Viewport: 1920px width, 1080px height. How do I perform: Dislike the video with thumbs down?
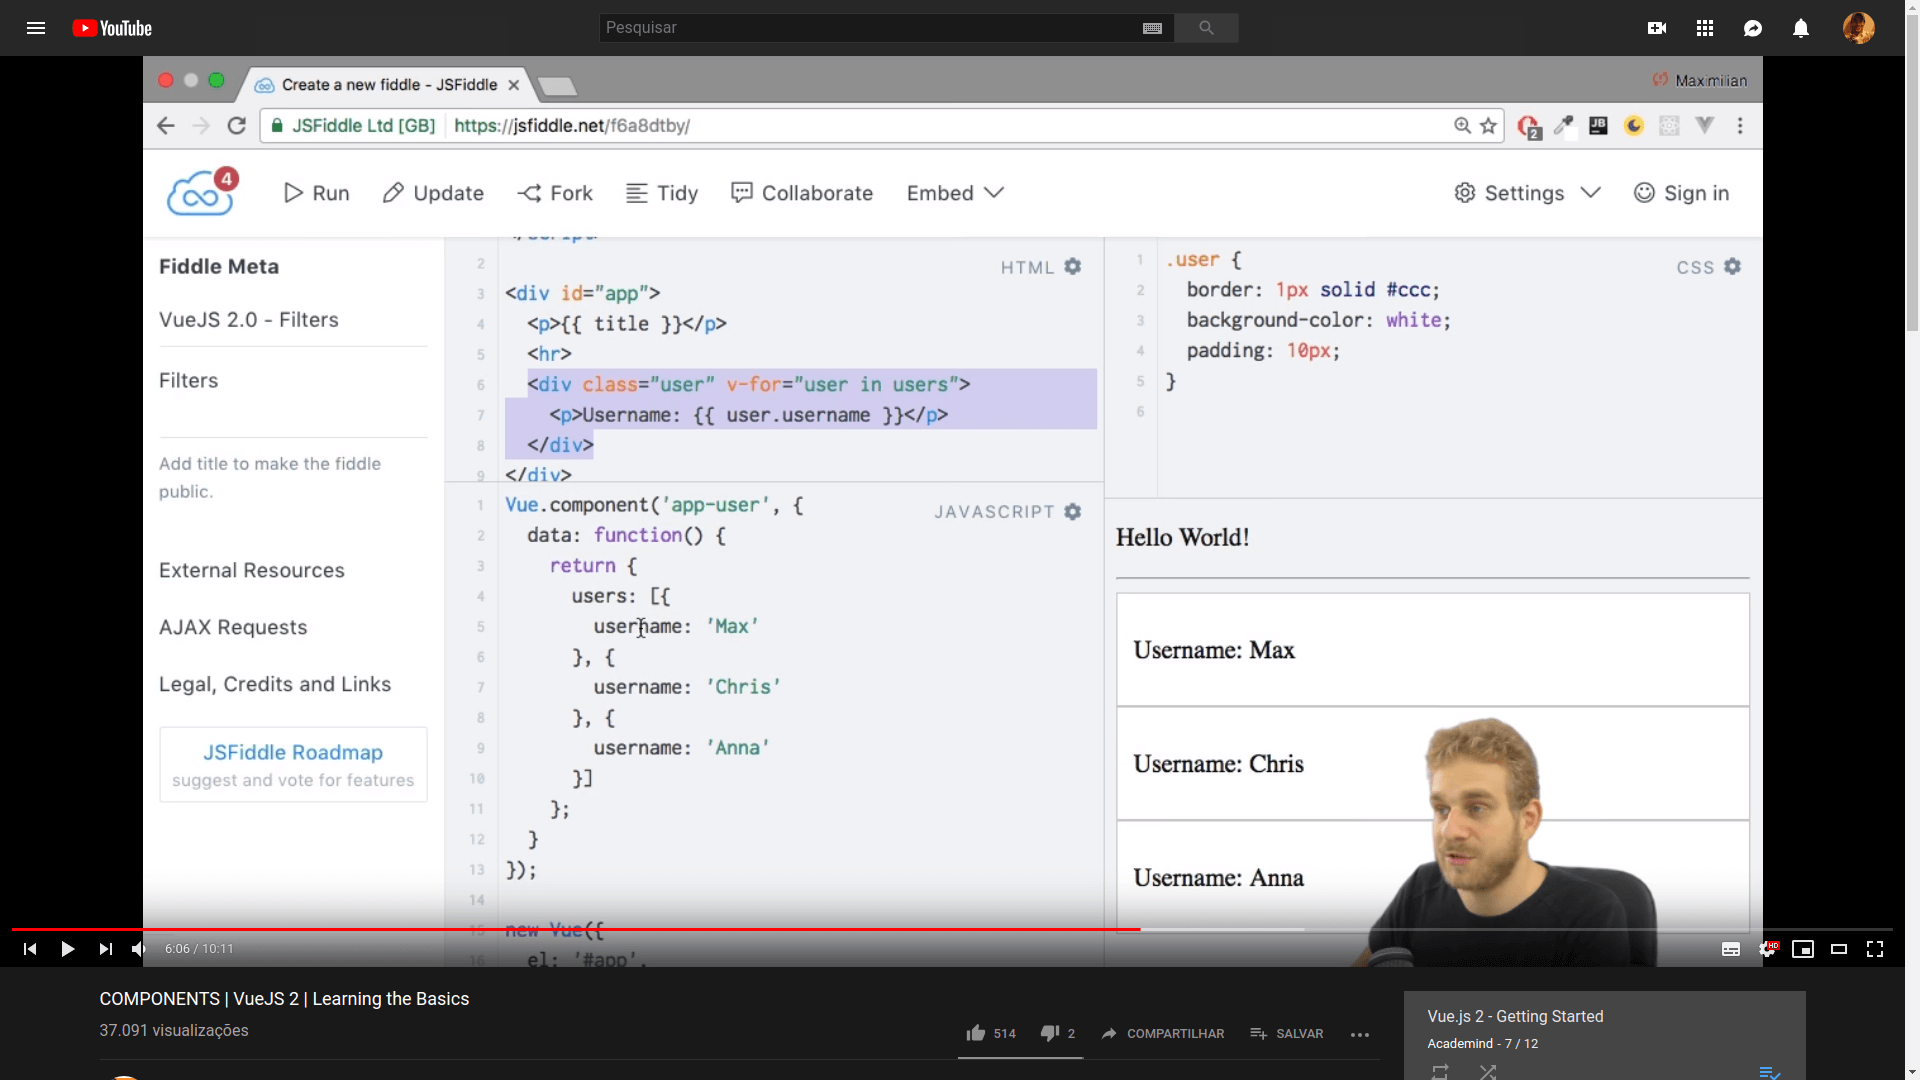pyautogui.click(x=1049, y=1033)
